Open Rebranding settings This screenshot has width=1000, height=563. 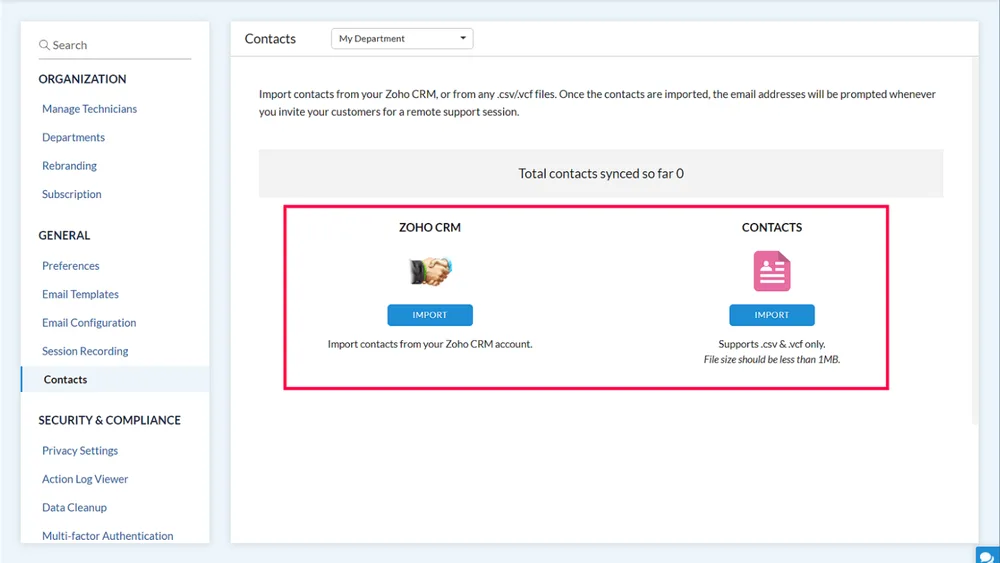(x=70, y=166)
